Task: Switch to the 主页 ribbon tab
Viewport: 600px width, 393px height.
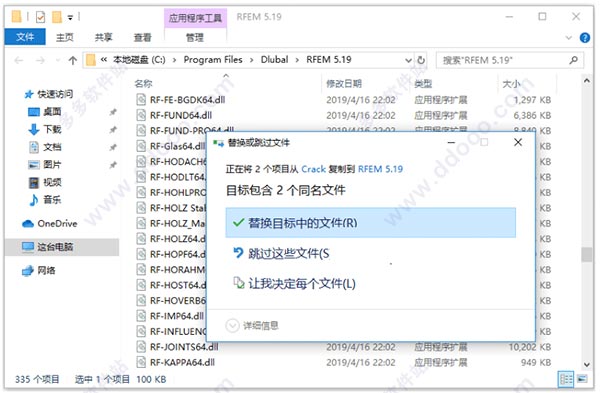Action: coord(64,37)
